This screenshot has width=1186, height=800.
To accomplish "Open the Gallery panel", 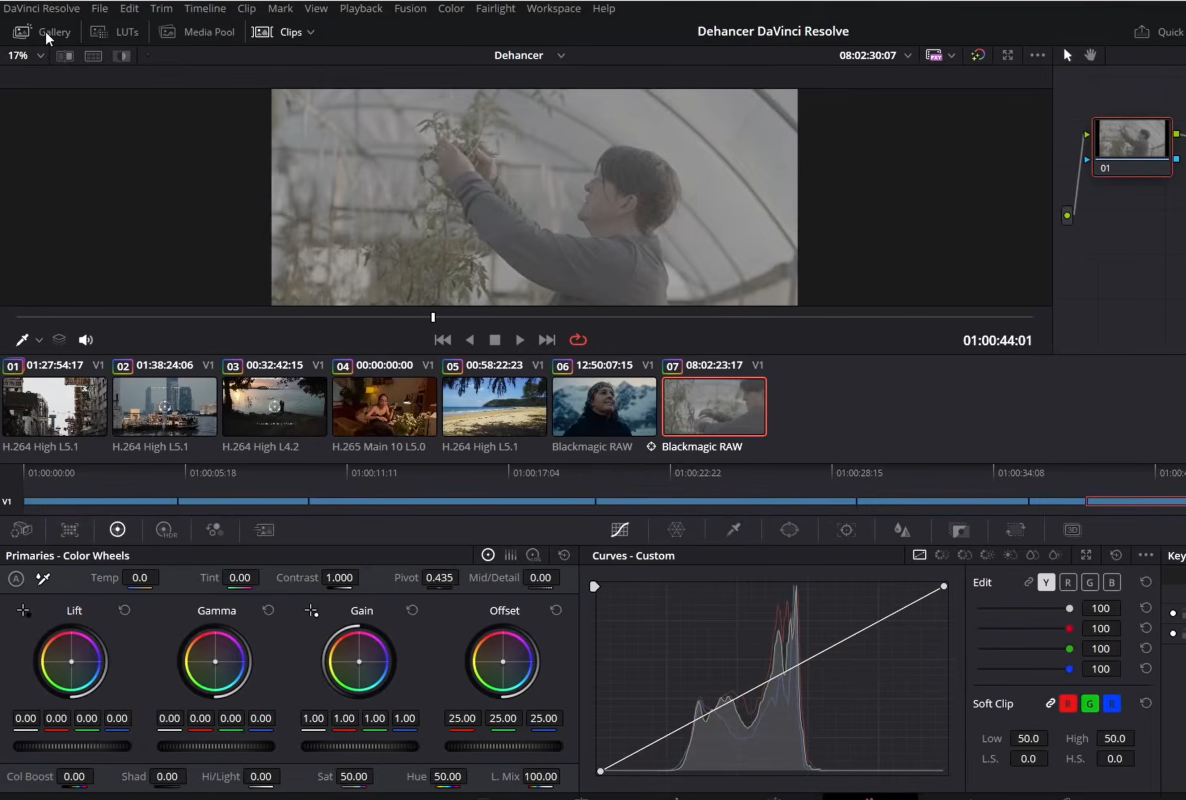I will click(42, 32).
